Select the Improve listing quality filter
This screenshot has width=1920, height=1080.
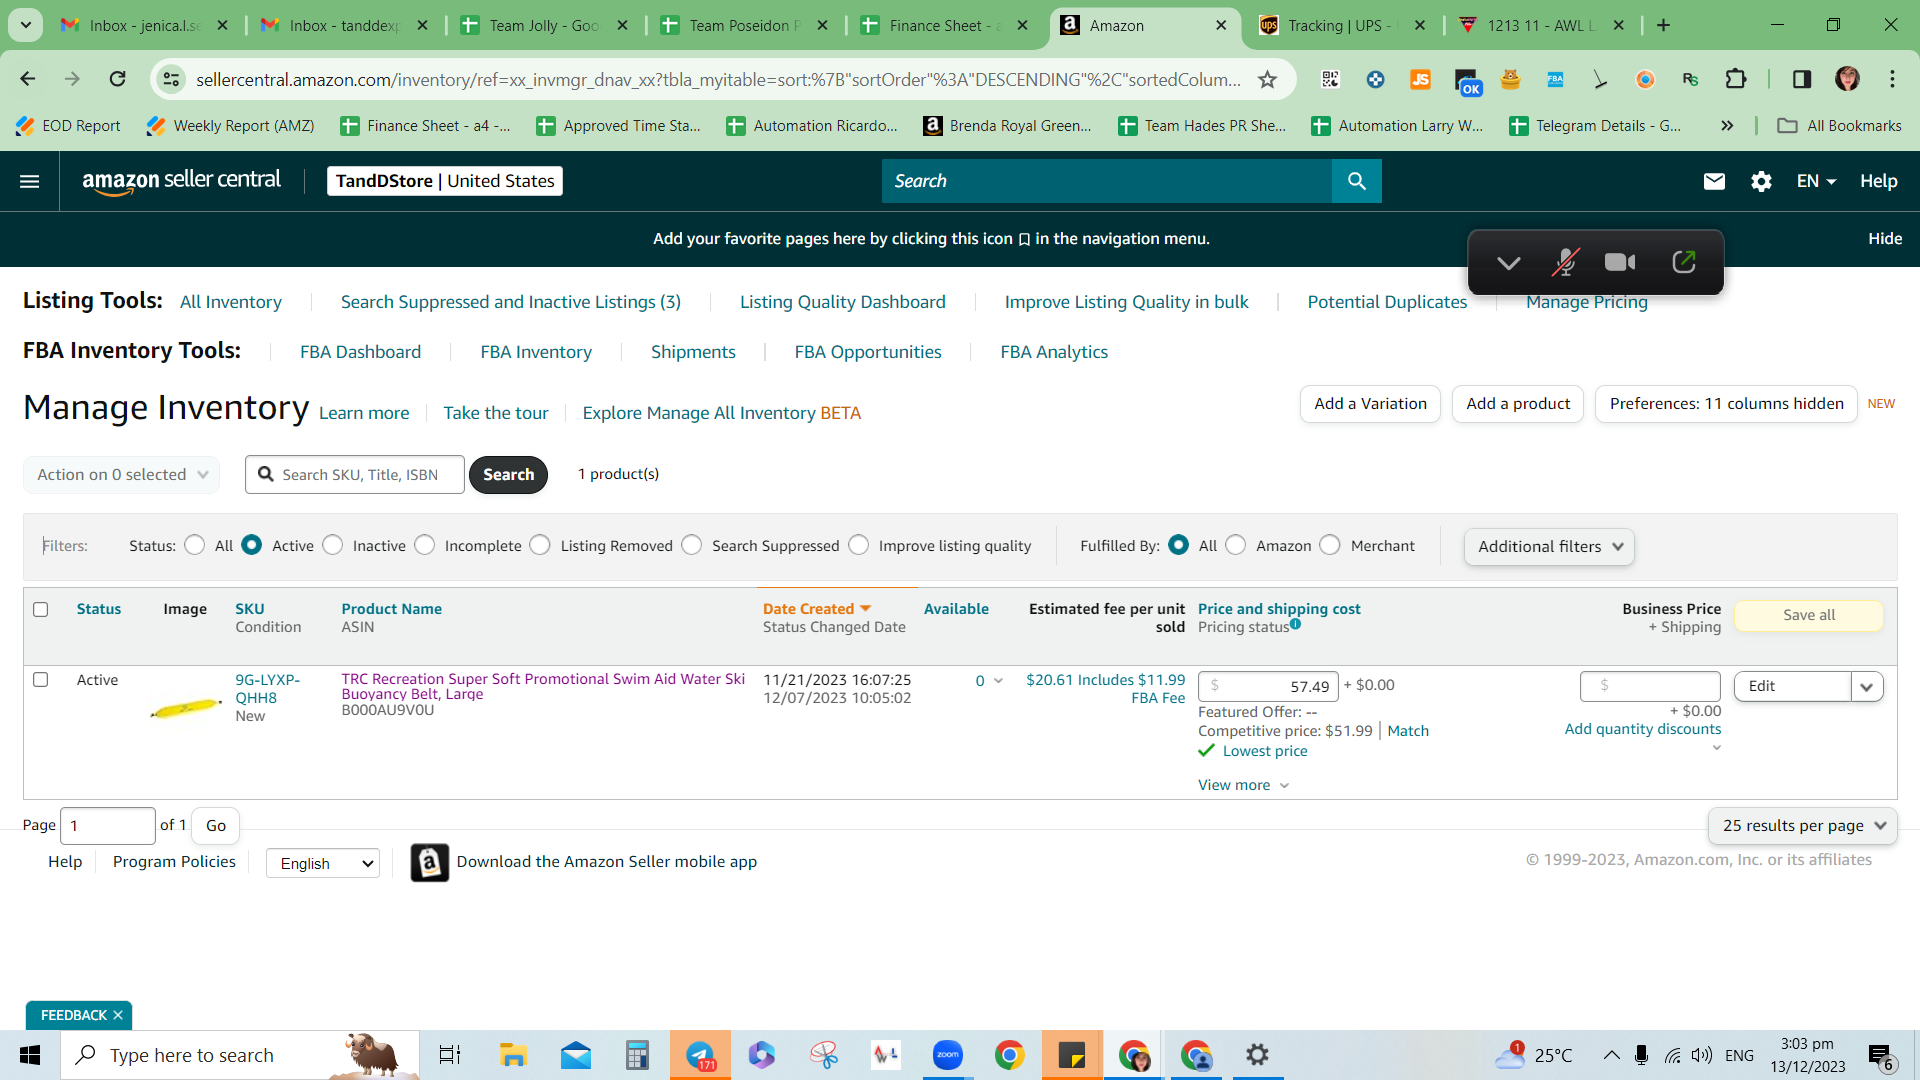coord(859,545)
